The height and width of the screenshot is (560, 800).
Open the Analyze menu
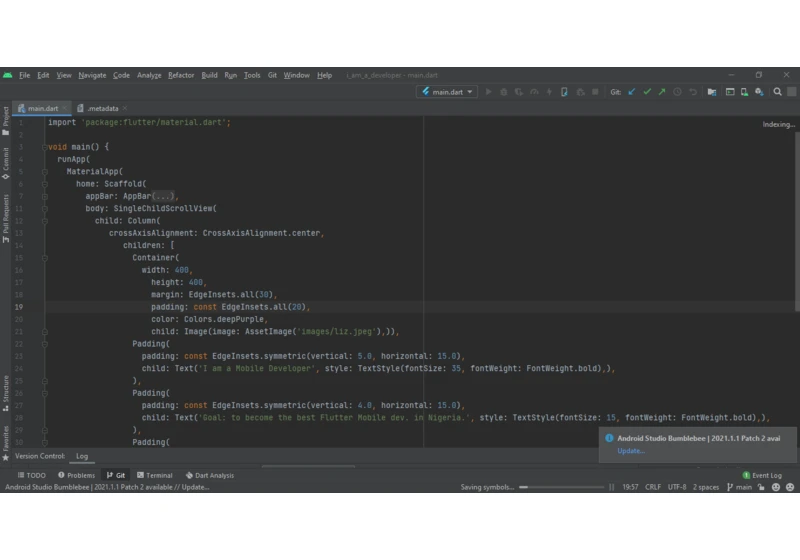pyautogui.click(x=149, y=75)
